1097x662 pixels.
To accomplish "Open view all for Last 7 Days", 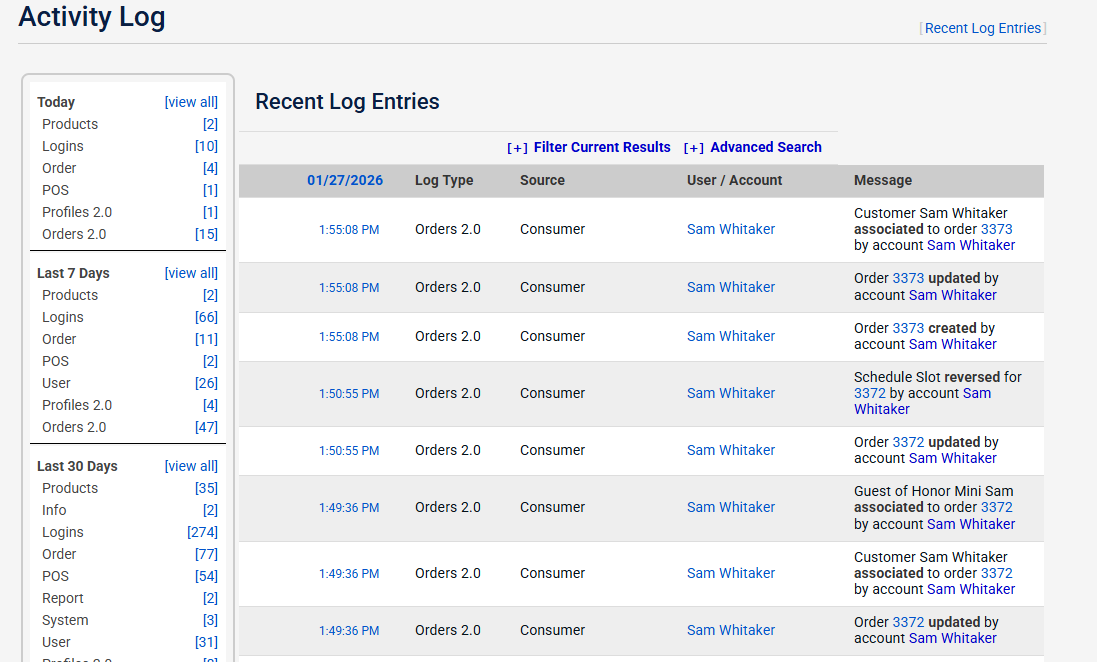I will 191,273.
